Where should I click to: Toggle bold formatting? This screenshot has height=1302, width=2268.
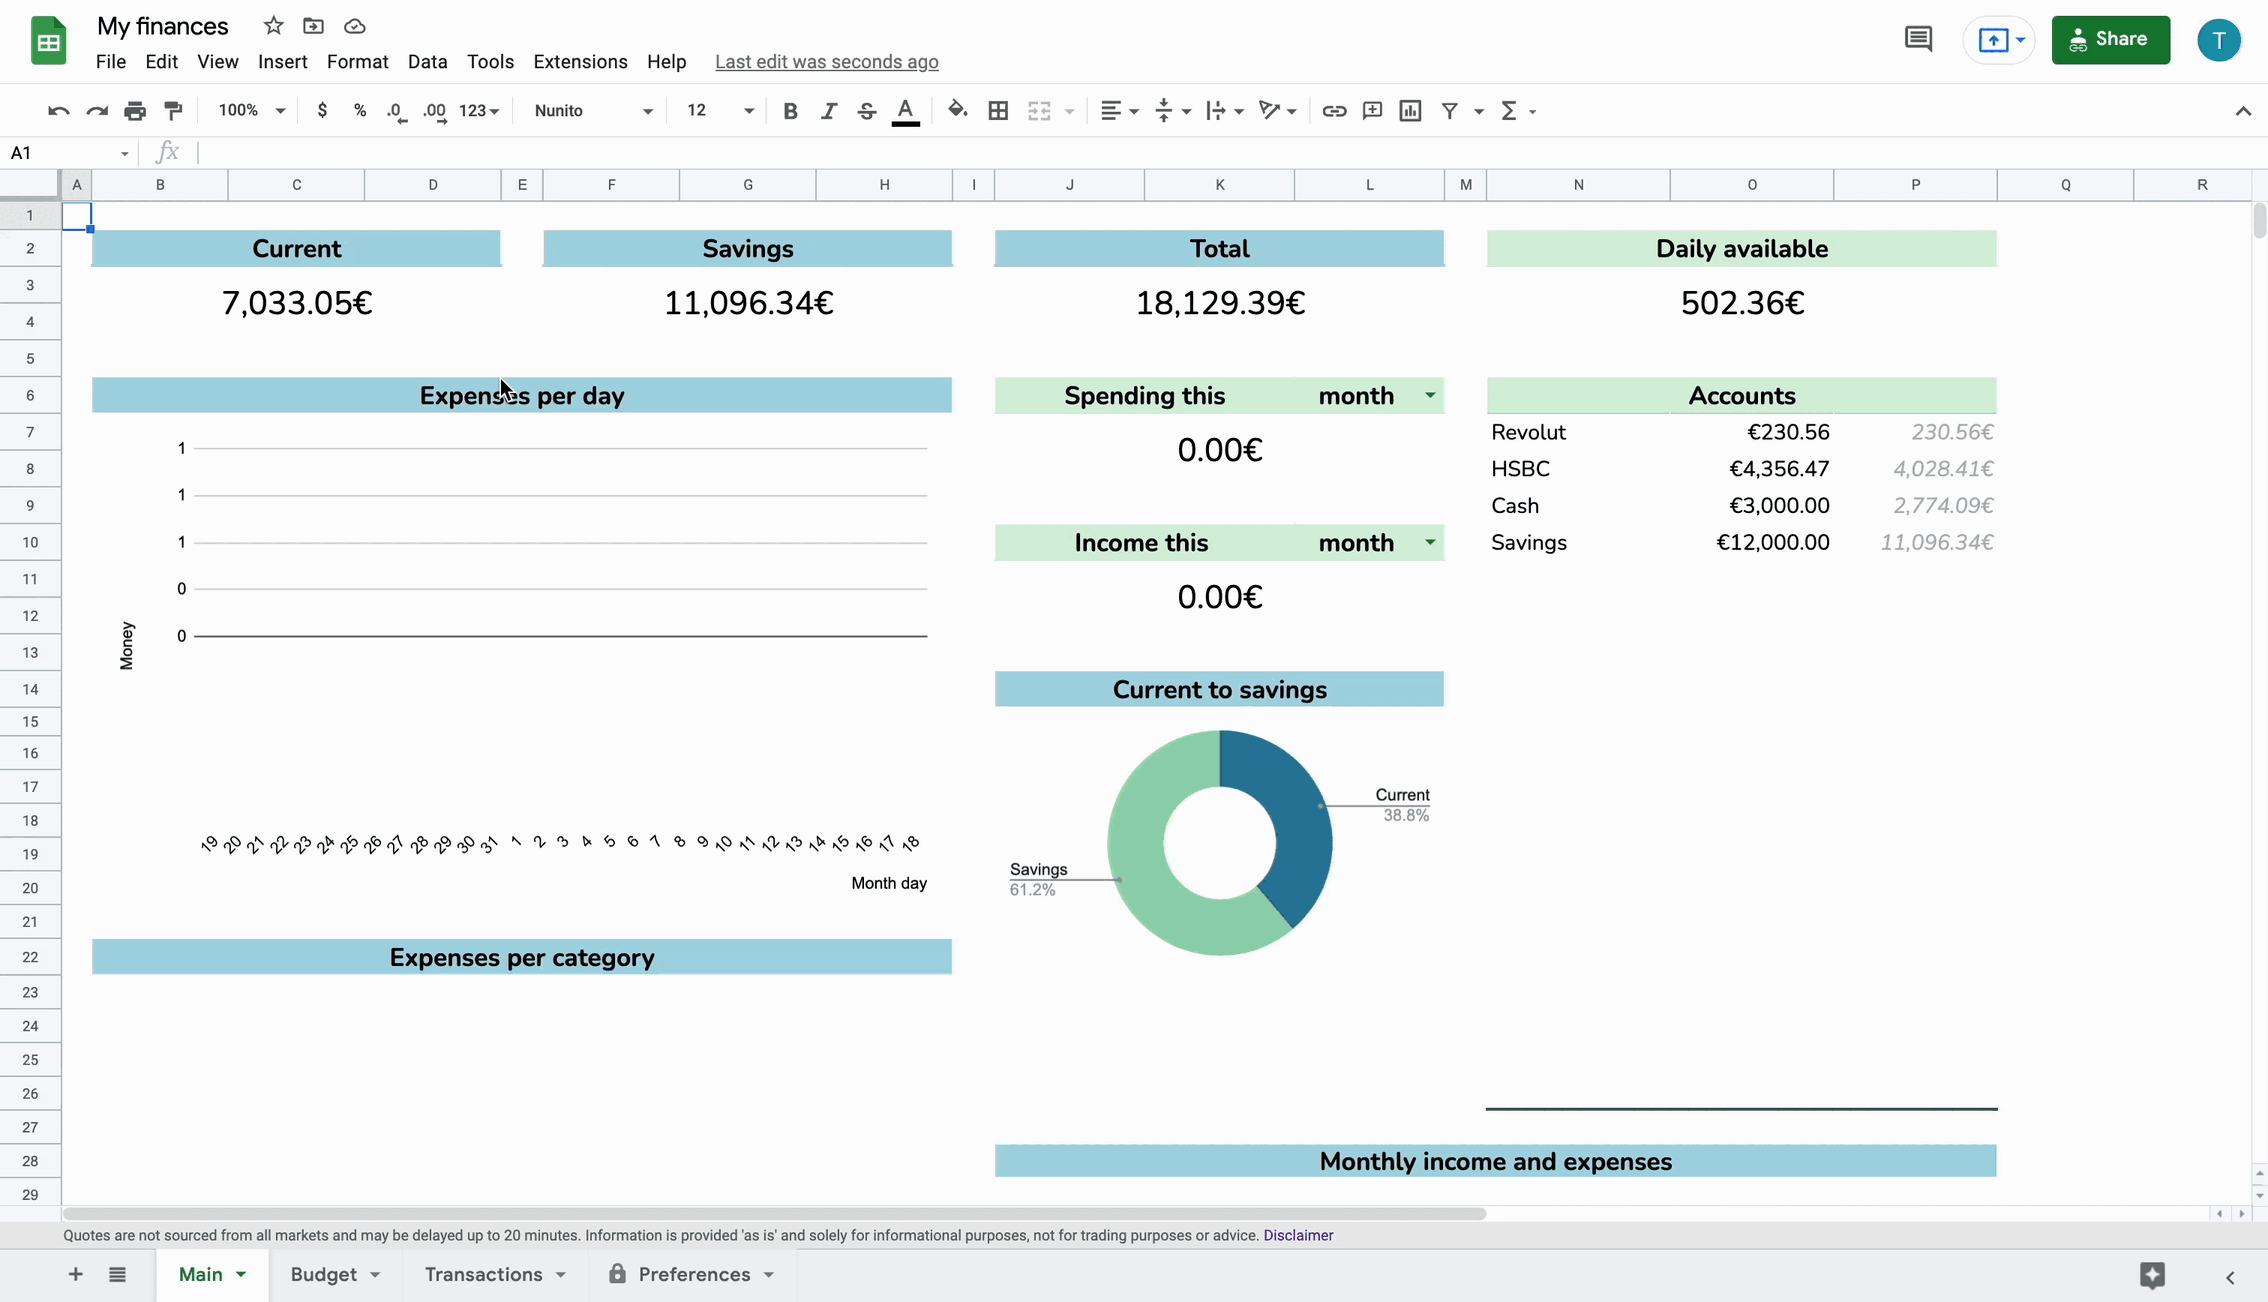point(790,111)
